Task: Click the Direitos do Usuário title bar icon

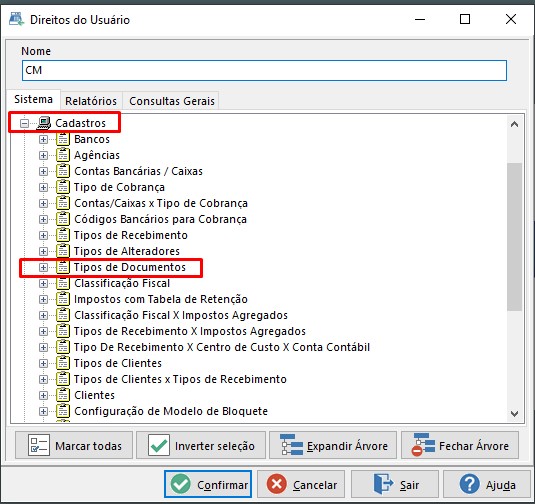Action: 16,19
